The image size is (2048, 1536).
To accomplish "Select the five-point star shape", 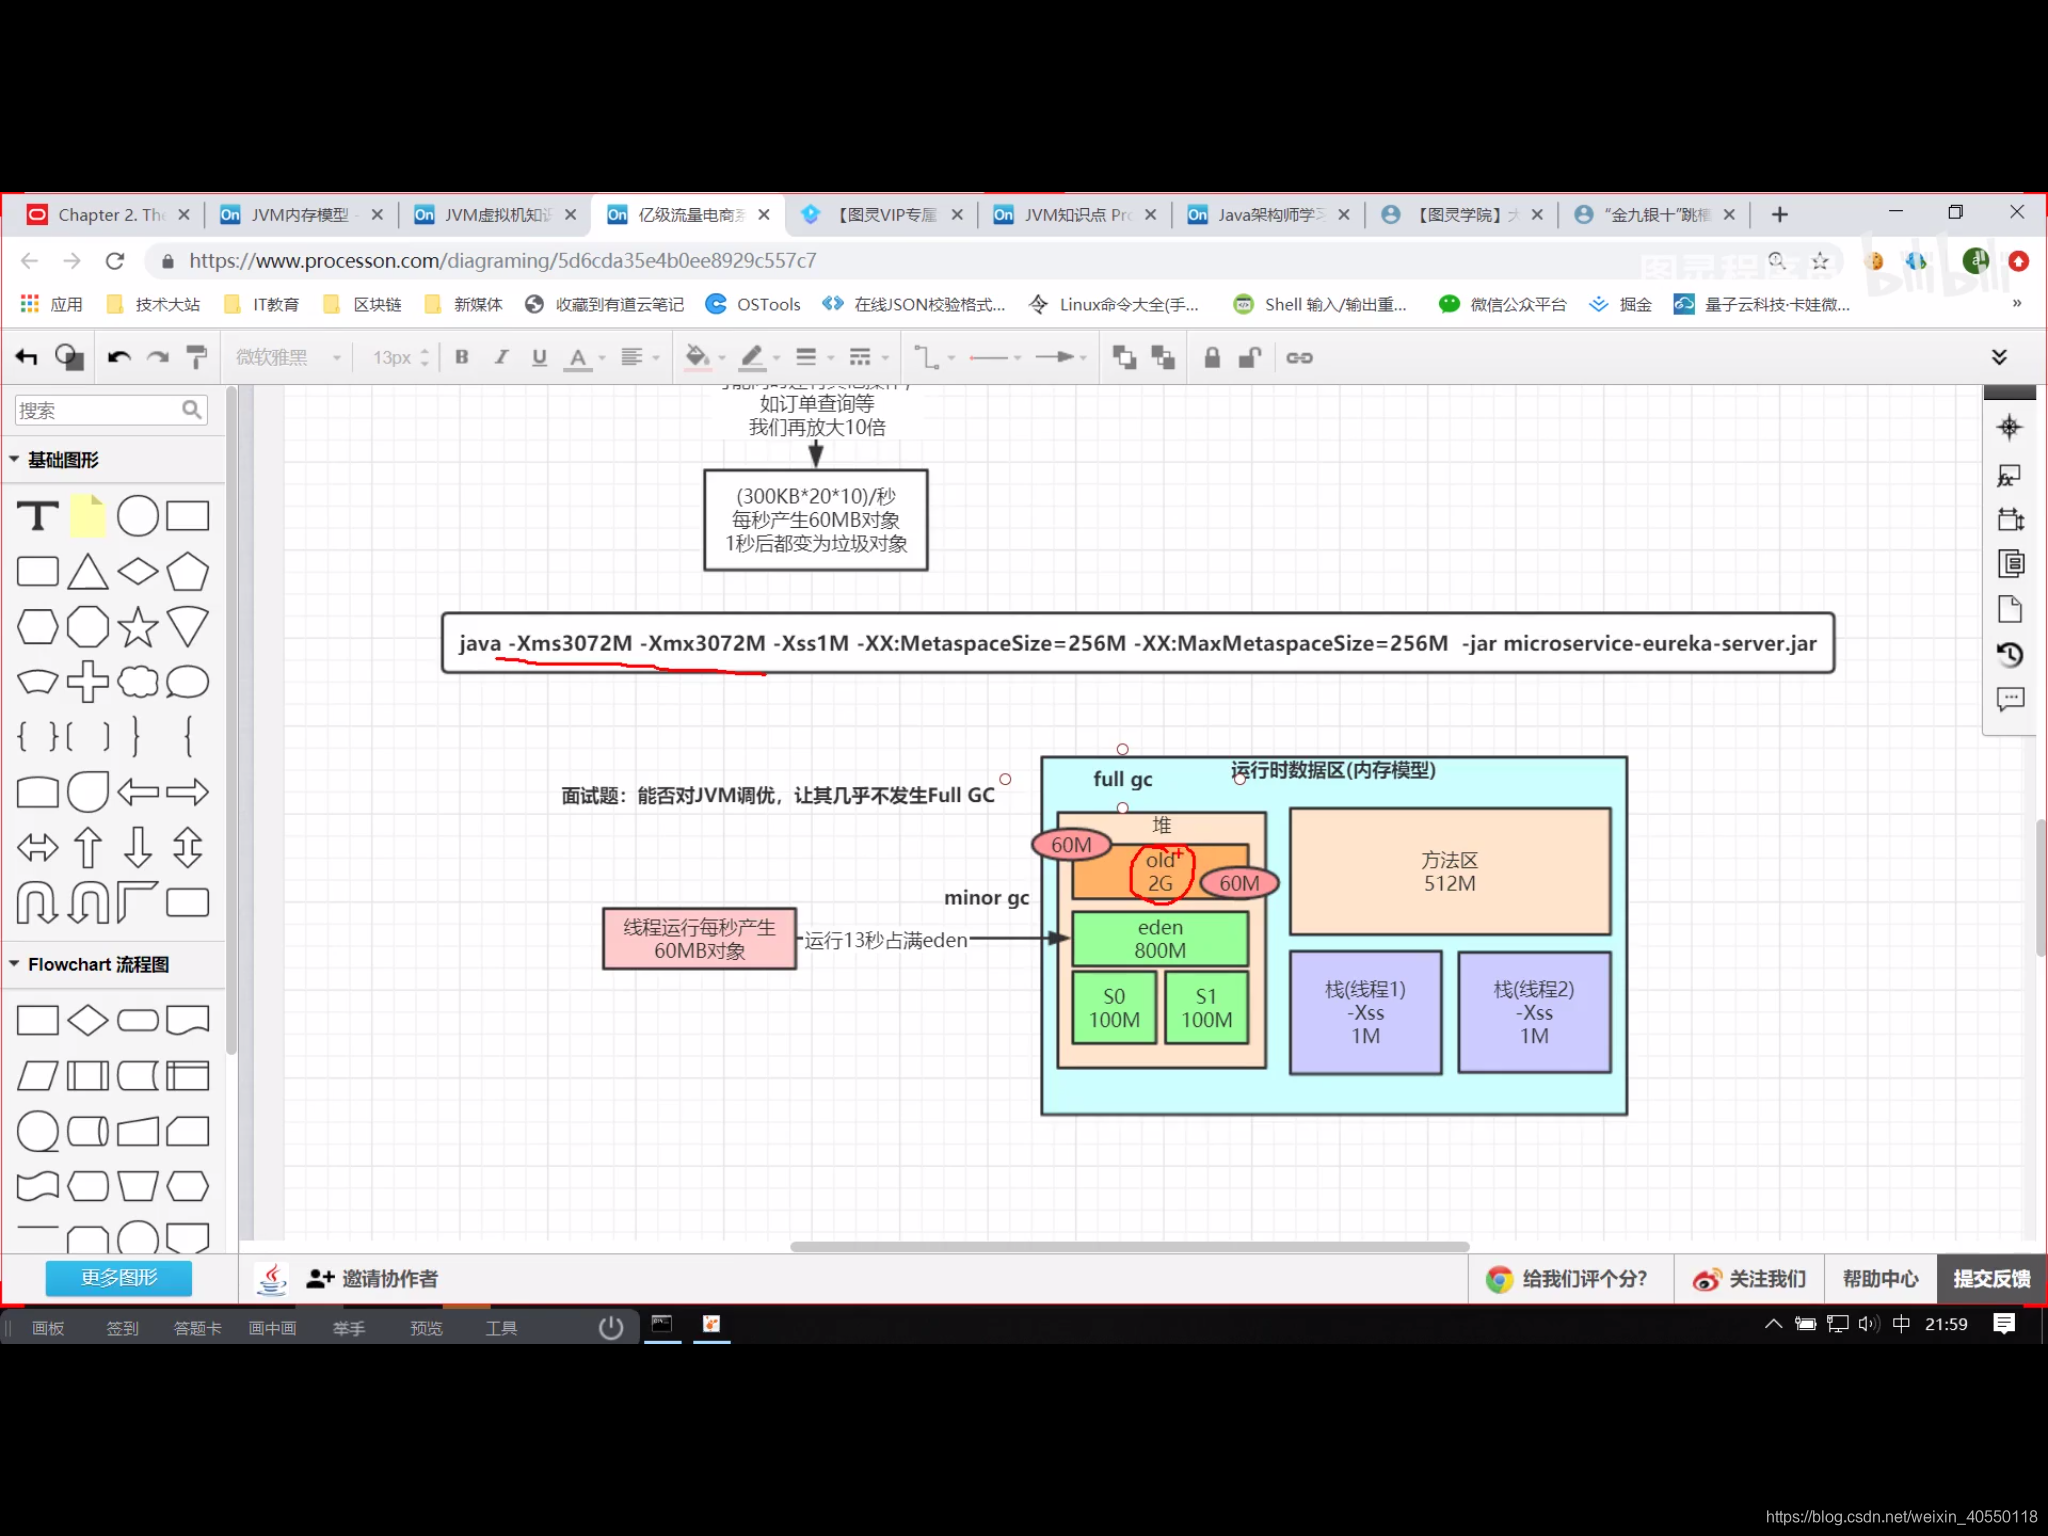I will [x=138, y=627].
